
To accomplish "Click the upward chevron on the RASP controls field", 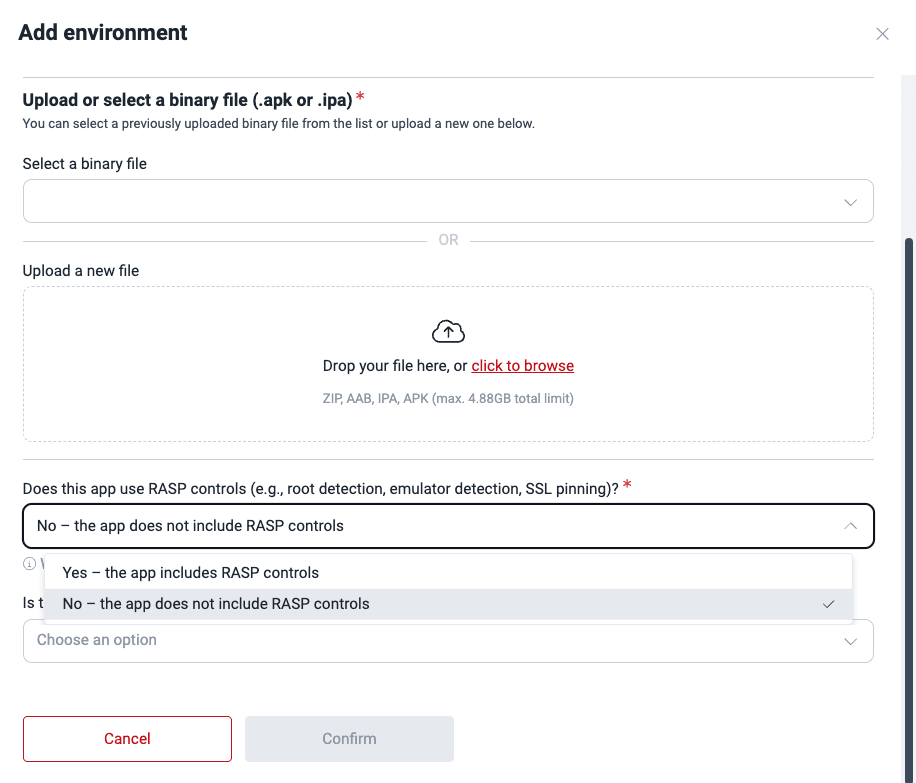I will pyautogui.click(x=850, y=525).
